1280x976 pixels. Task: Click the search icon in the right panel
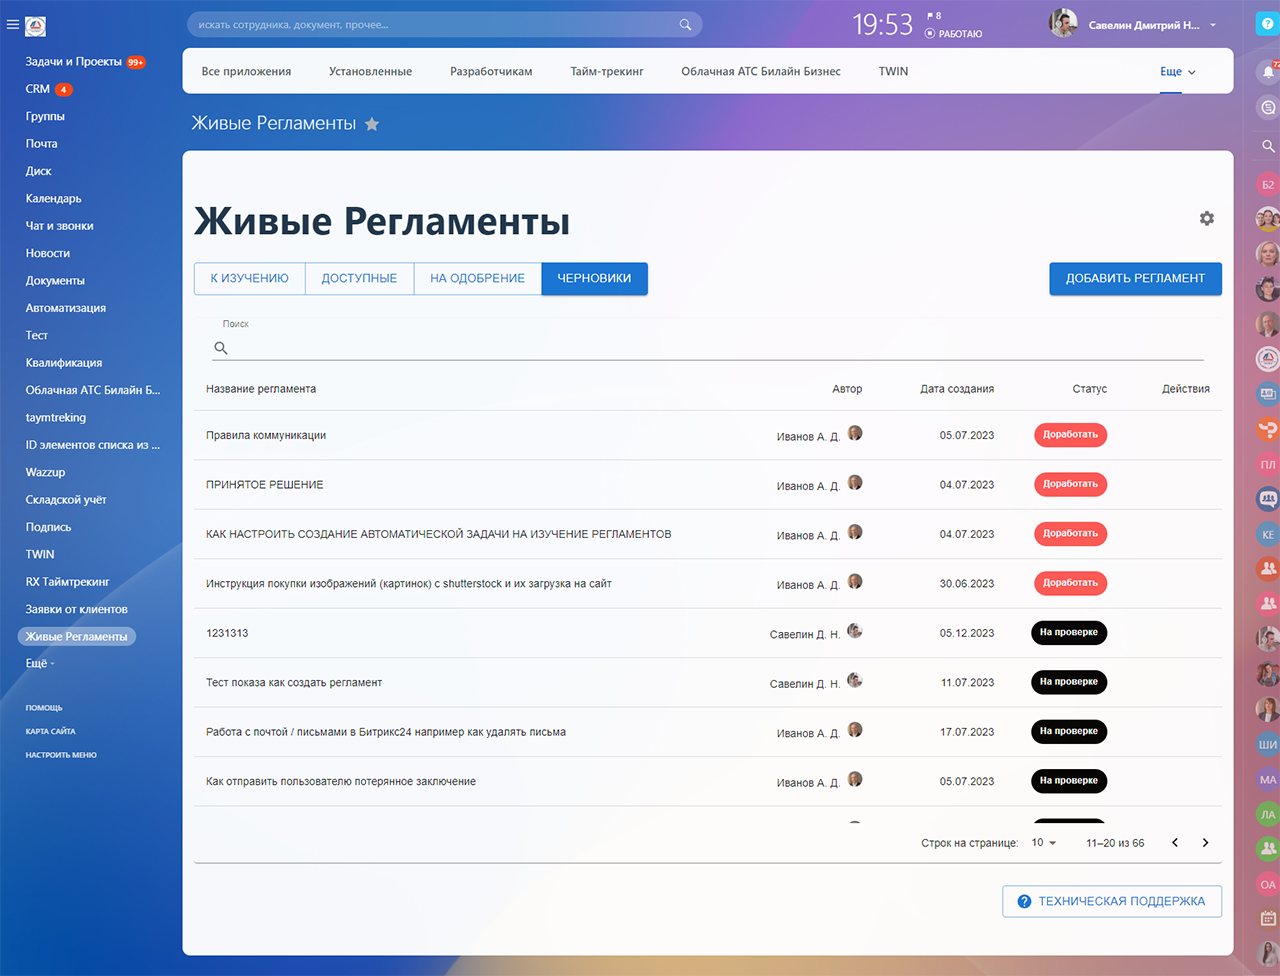[1268, 146]
